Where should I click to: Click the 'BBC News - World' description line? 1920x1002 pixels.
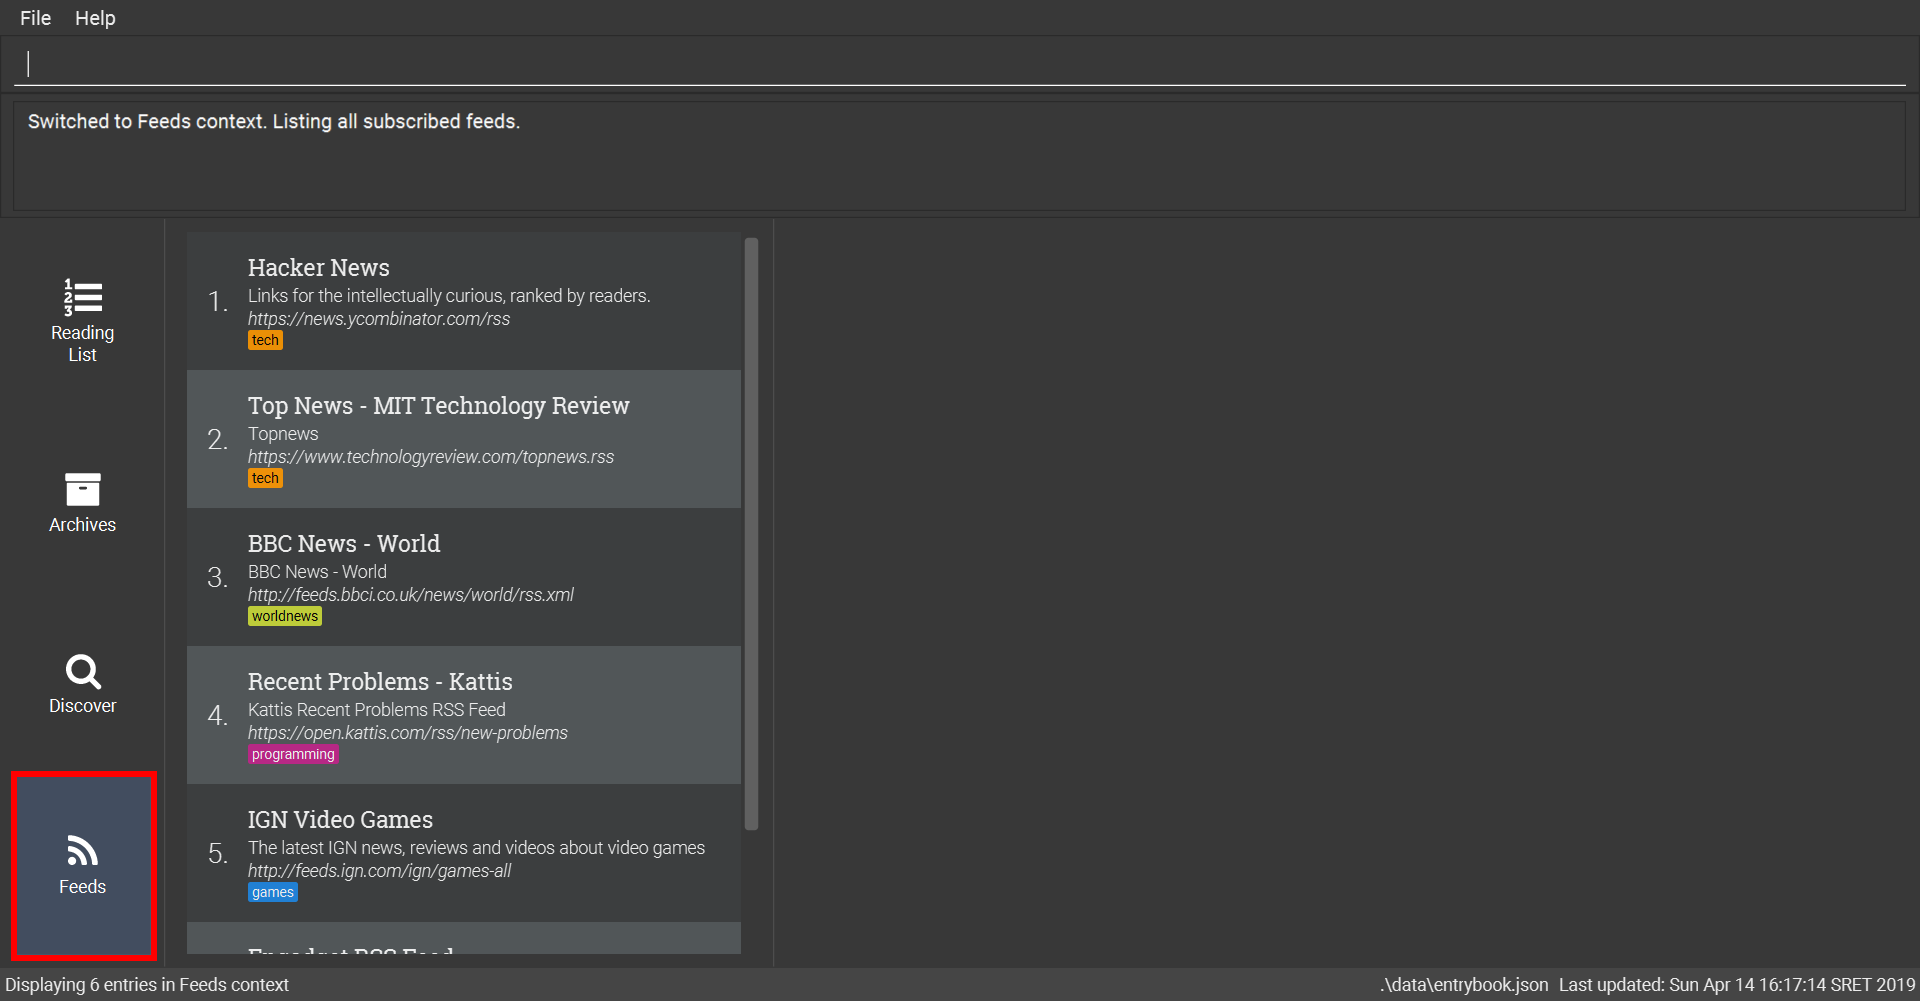(x=317, y=572)
